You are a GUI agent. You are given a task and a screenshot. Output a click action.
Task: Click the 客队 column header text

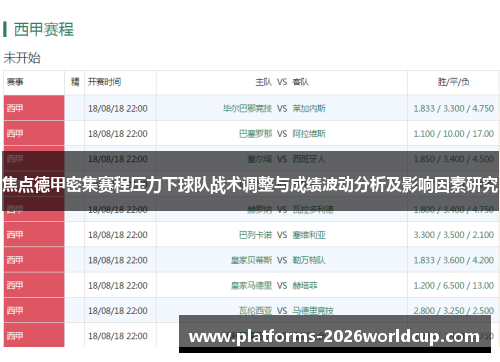[x=301, y=82]
